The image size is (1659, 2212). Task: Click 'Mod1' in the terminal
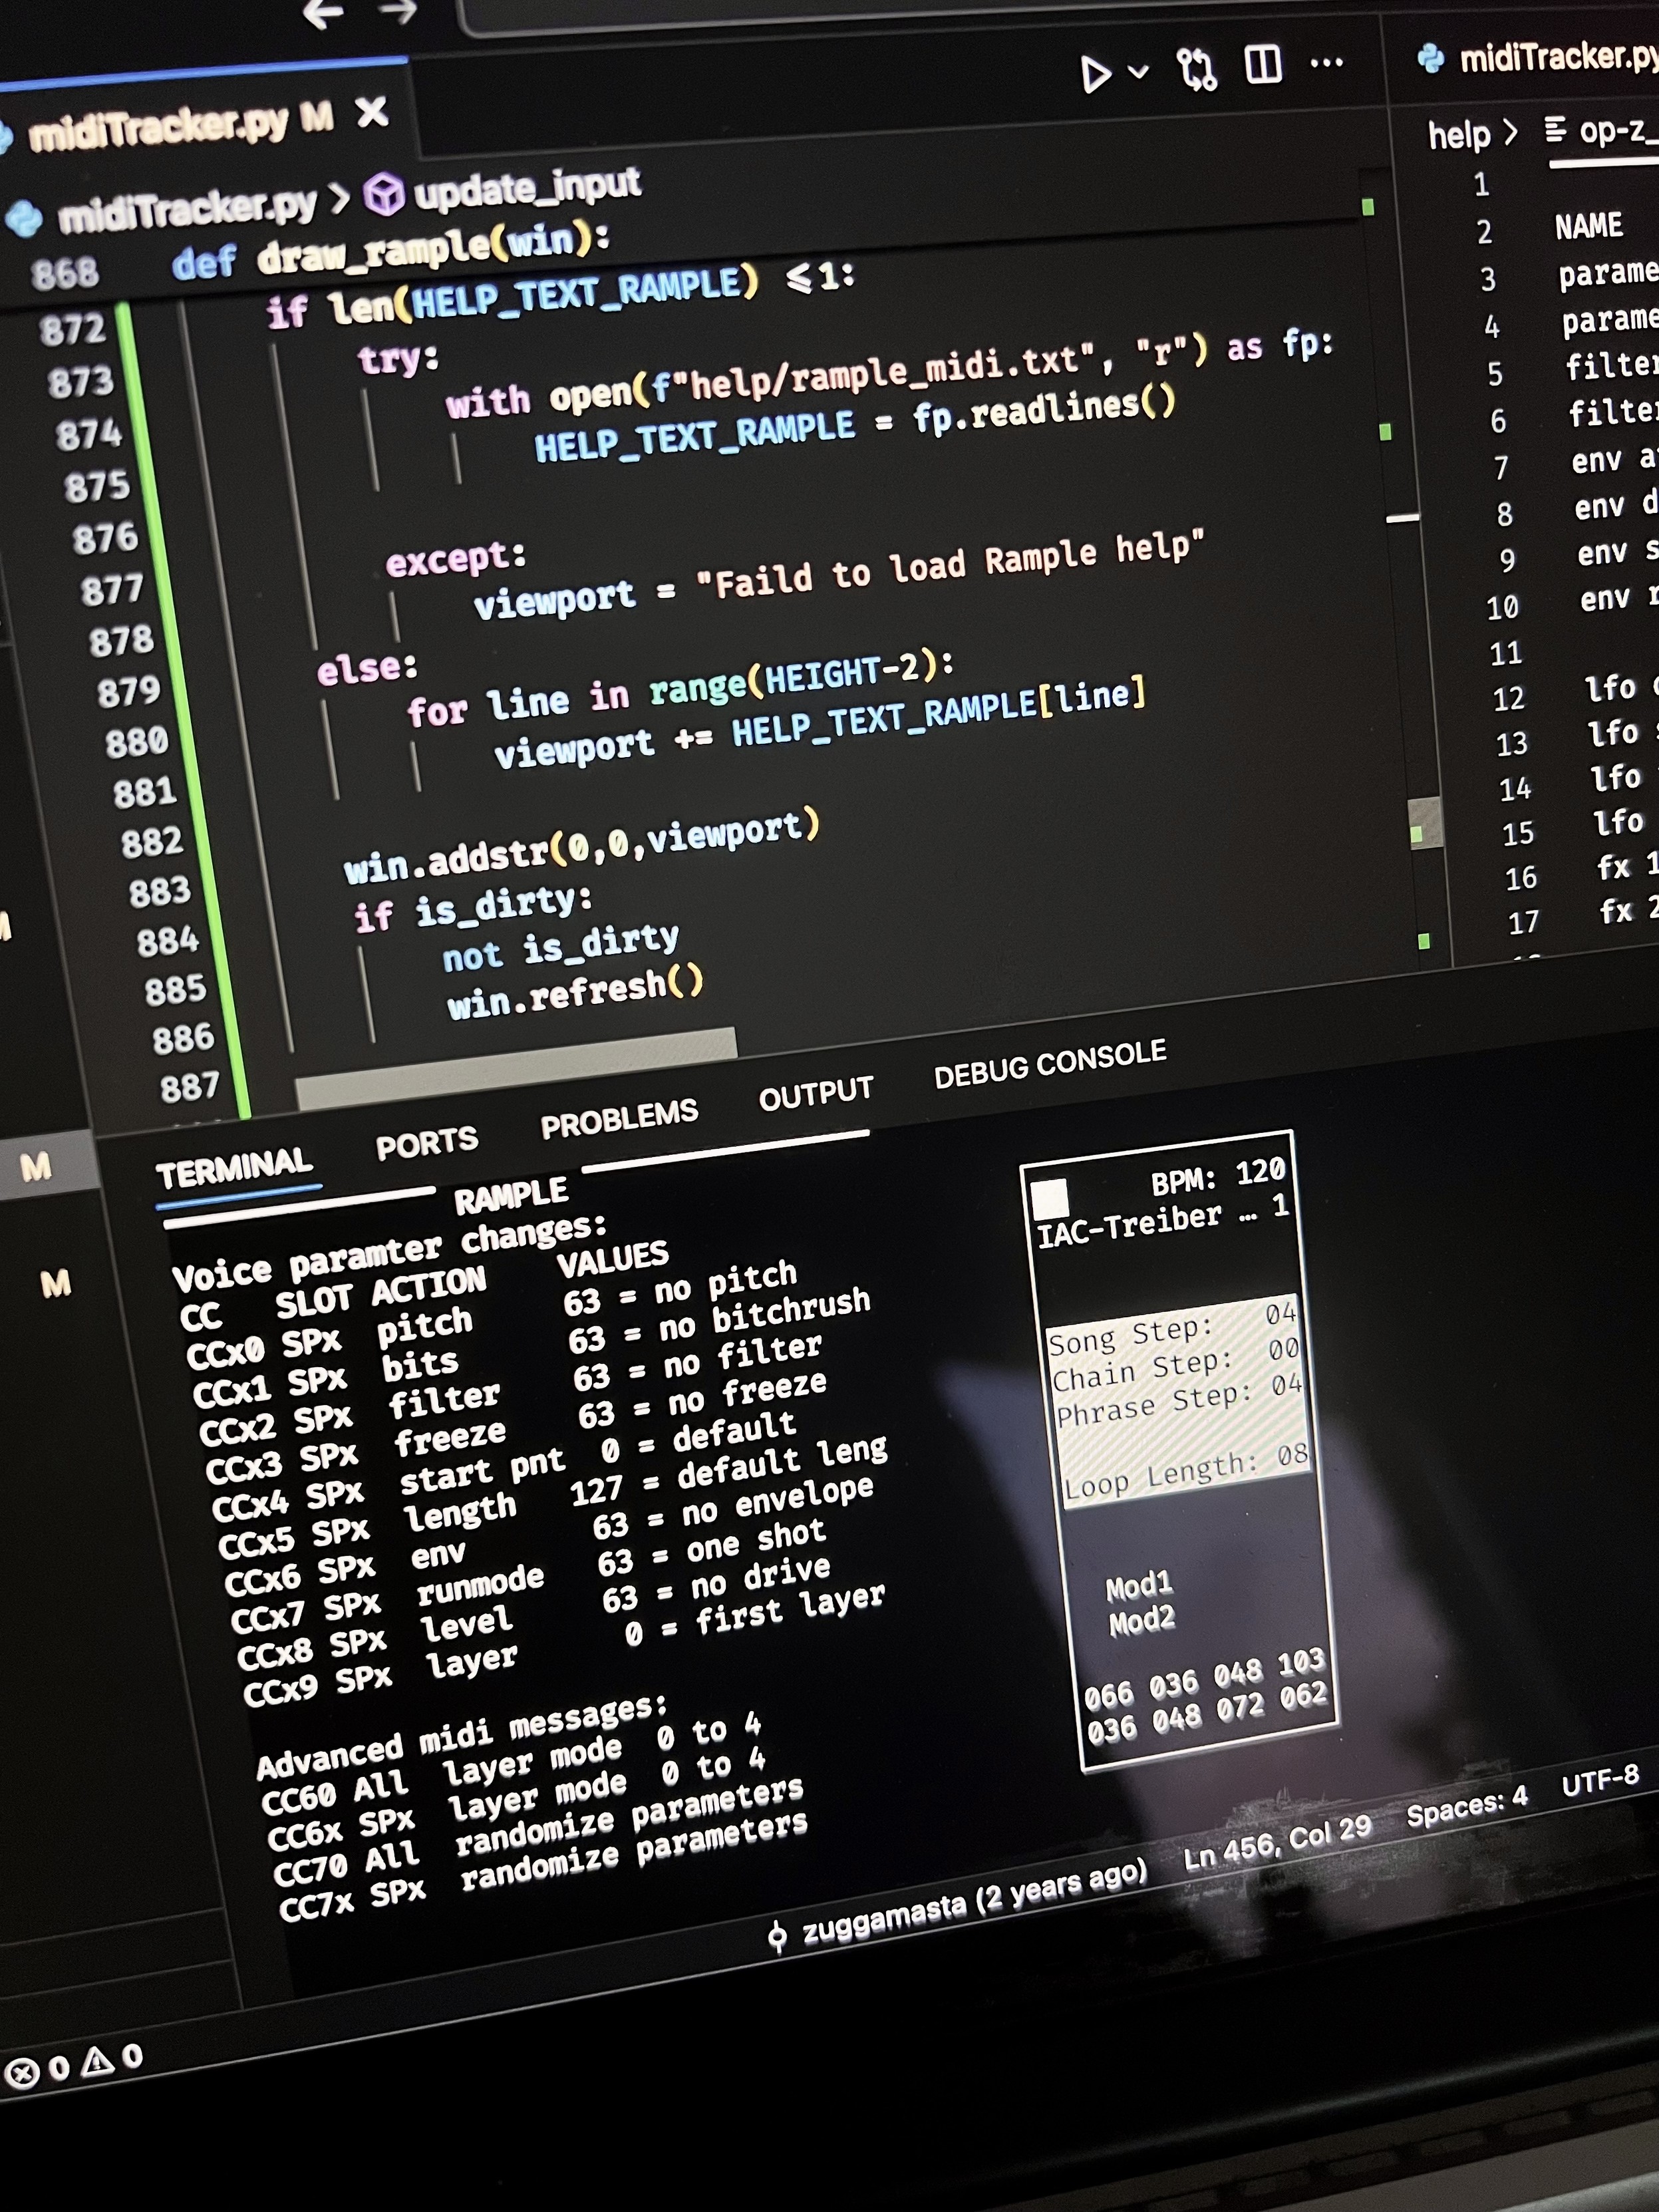1138,1586
